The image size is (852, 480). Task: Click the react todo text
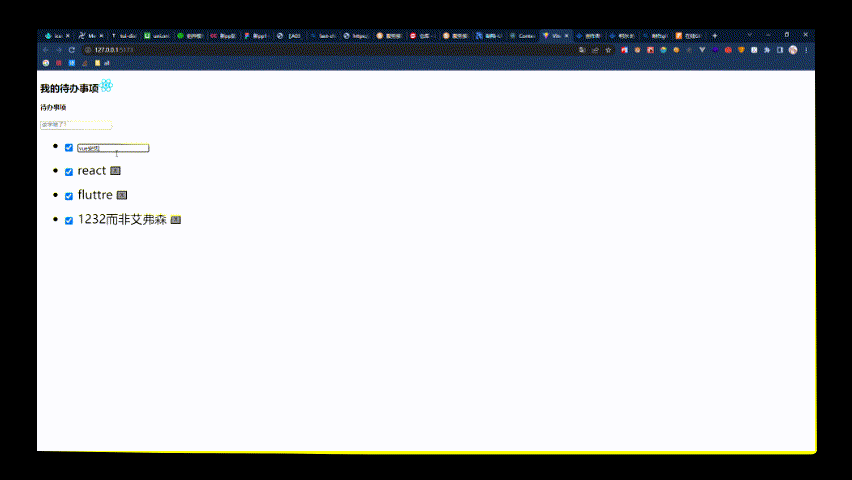[x=91, y=171]
